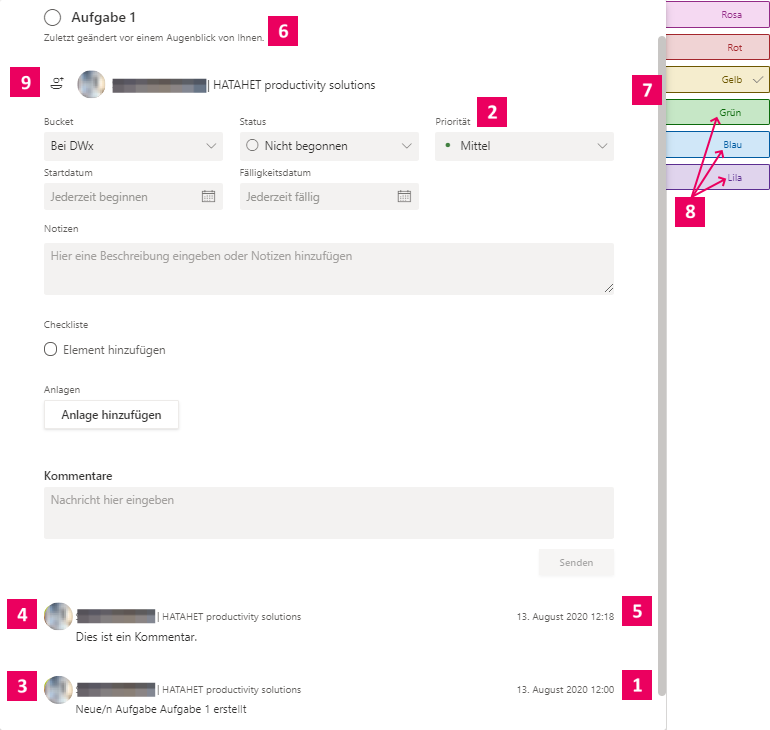770x730 pixels.
Task: Click avatar of 'Aufgabe 1 erstellt' entry
Action: point(58,689)
